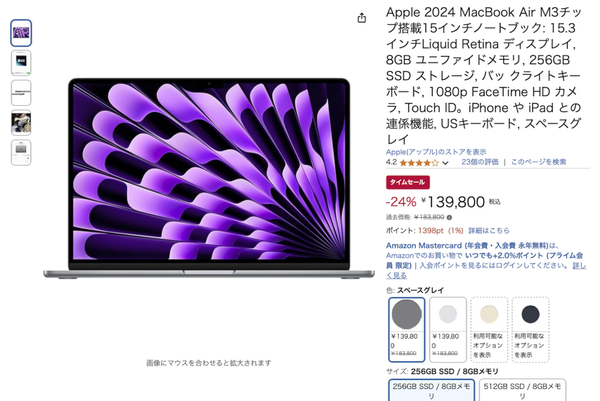Choose the Starlight color swatch

click(489, 329)
